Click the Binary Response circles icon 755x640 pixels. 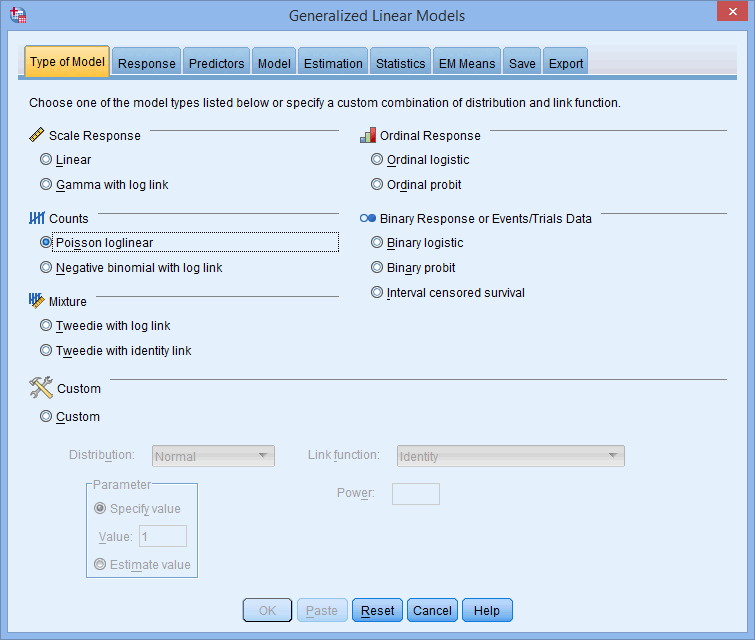(368, 218)
